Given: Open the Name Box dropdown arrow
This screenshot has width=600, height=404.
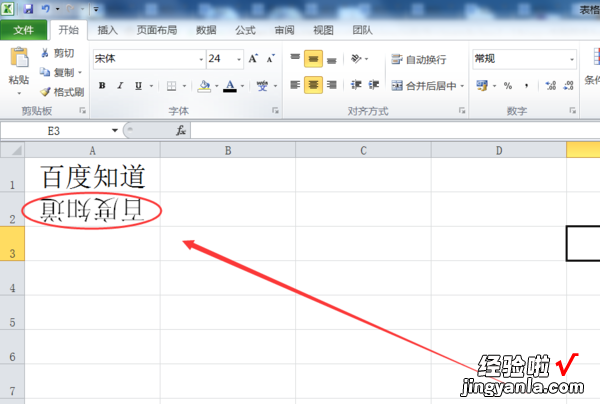Looking at the screenshot, I should click(114, 130).
